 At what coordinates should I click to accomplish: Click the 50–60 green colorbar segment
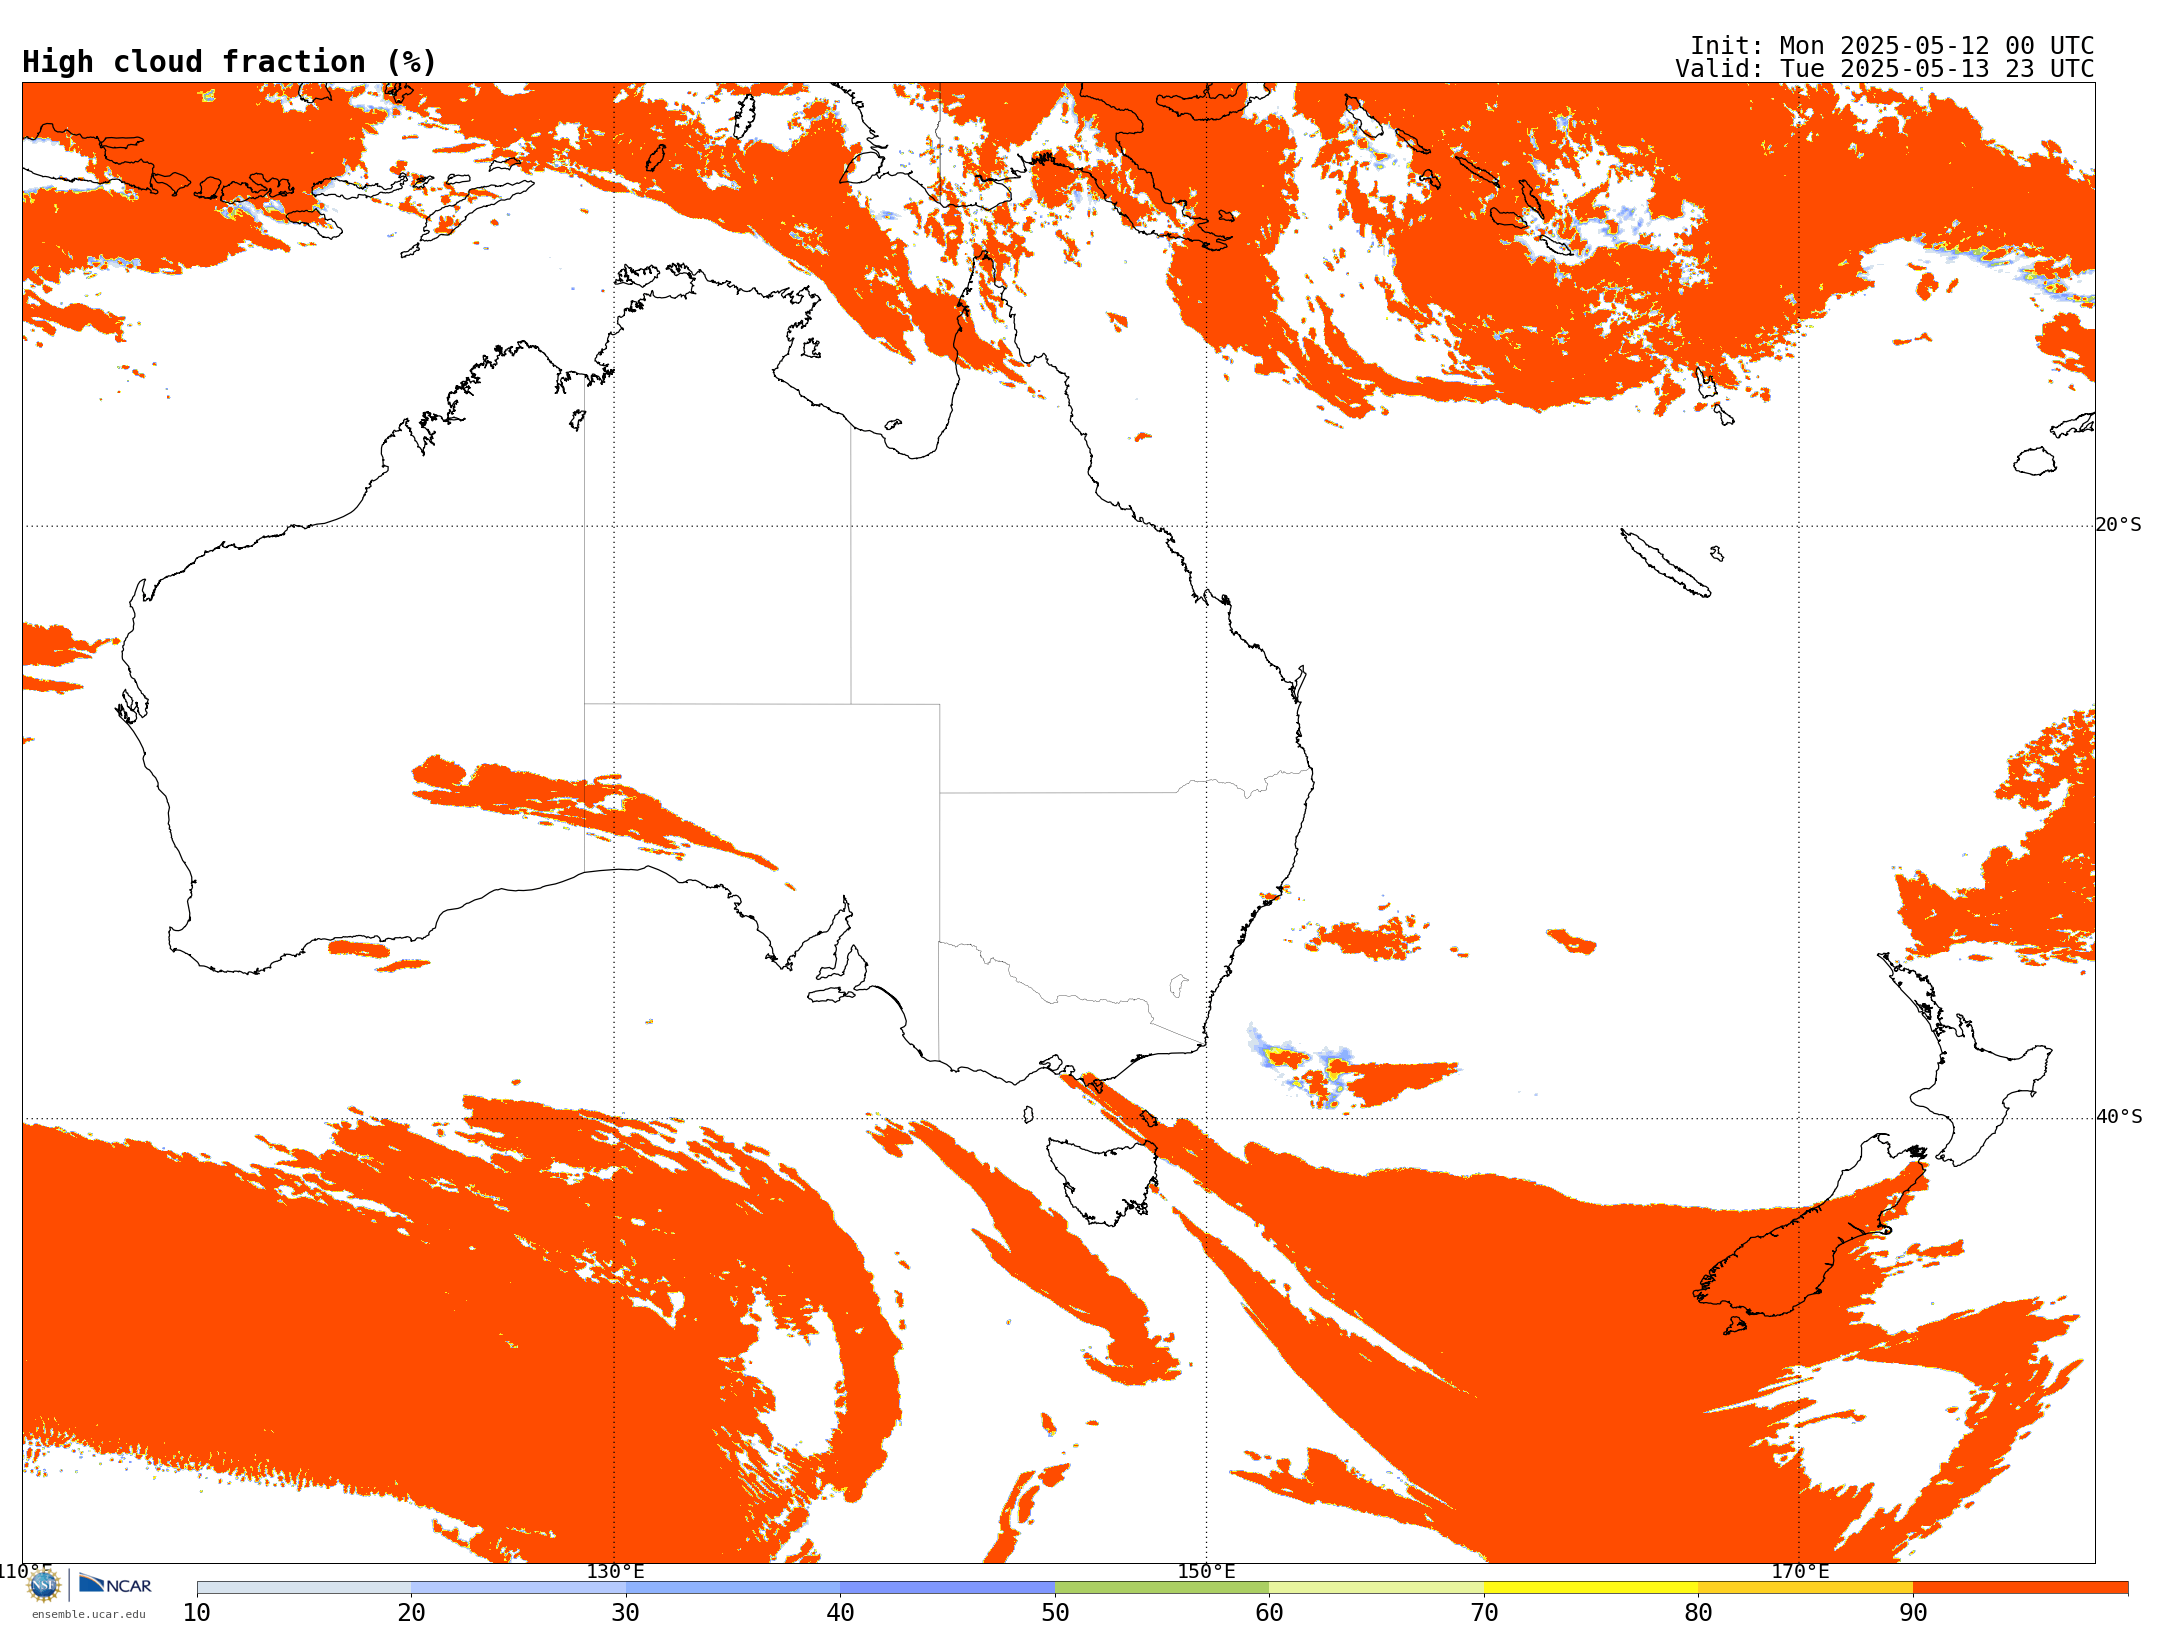click(x=1162, y=1588)
